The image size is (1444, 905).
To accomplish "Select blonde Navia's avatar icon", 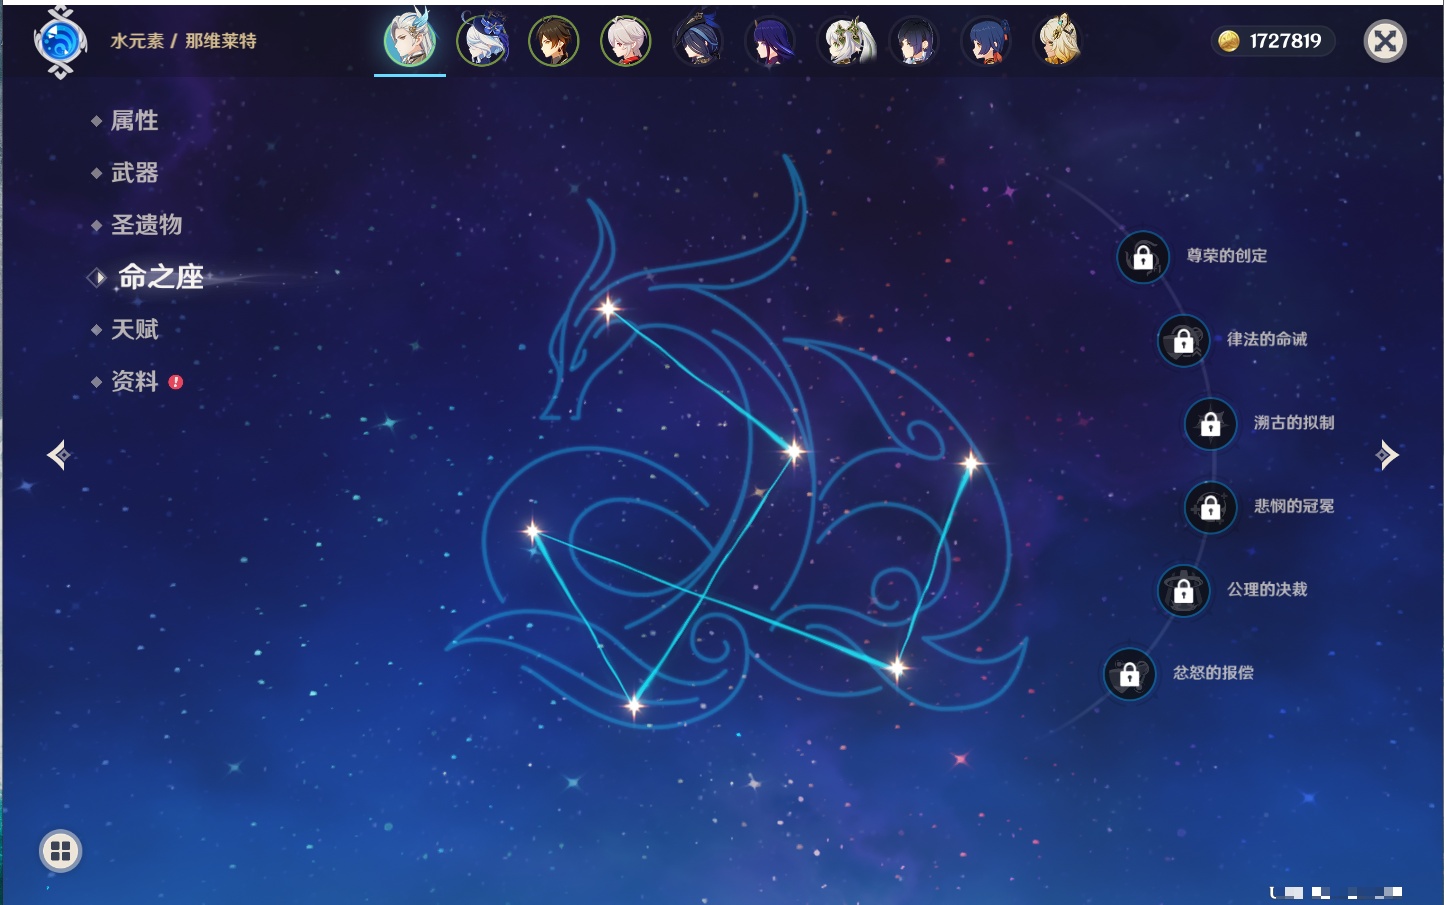I will coord(1058,42).
